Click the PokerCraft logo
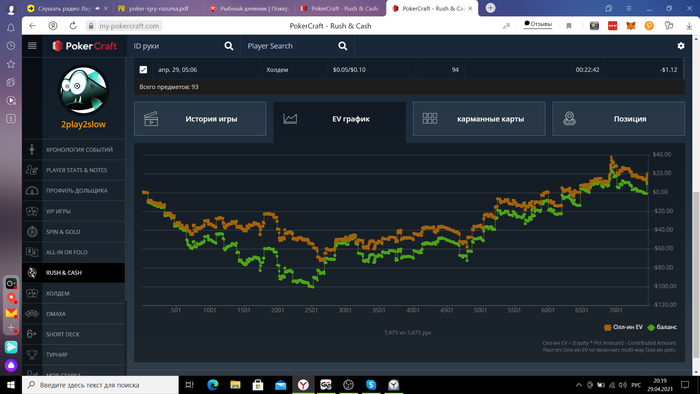Viewport: 700px width, 394px height. 84,46
